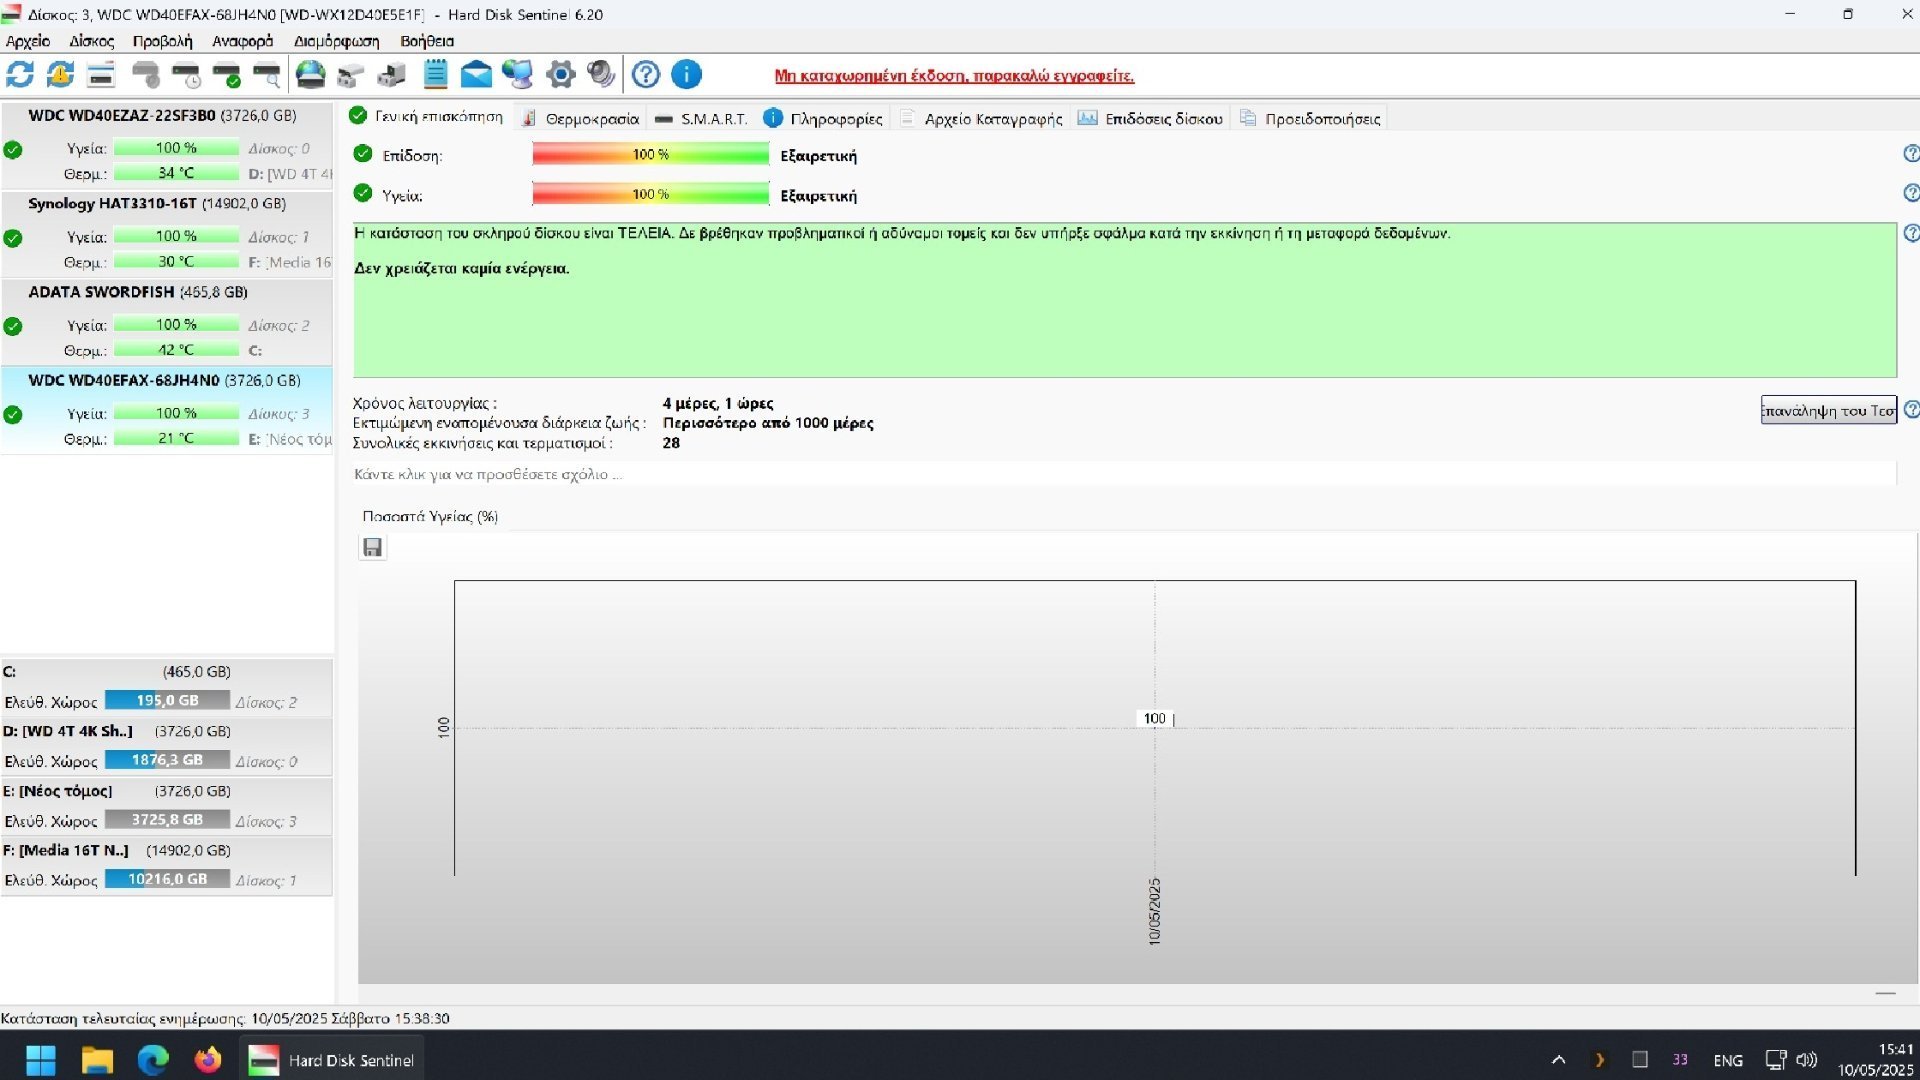Click the 100 data point on health graph
This screenshot has height=1080, width=1920.
(1154, 719)
